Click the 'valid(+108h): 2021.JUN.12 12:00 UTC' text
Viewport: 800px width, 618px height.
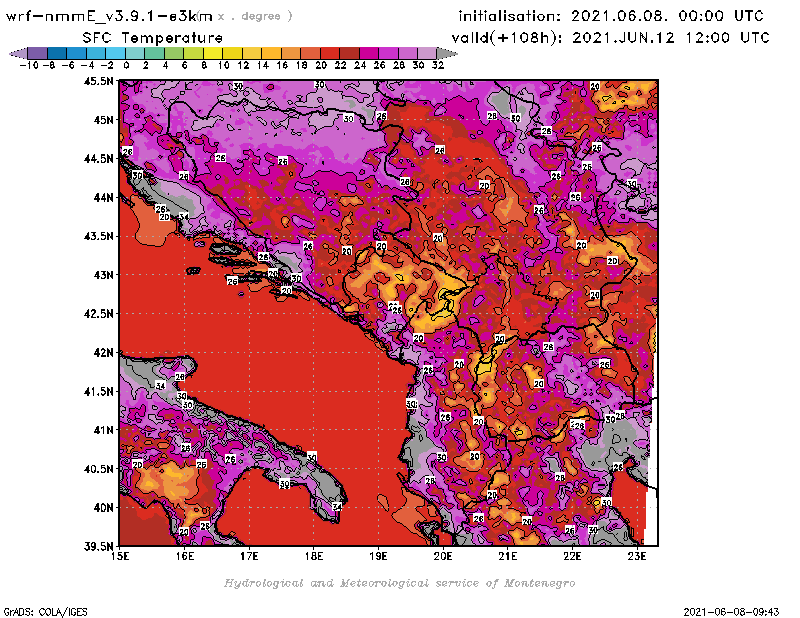(x=611, y=38)
